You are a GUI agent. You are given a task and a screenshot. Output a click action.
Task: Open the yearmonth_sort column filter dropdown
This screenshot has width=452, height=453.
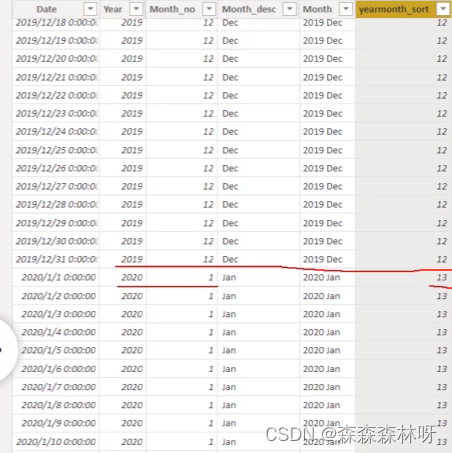tap(443, 9)
